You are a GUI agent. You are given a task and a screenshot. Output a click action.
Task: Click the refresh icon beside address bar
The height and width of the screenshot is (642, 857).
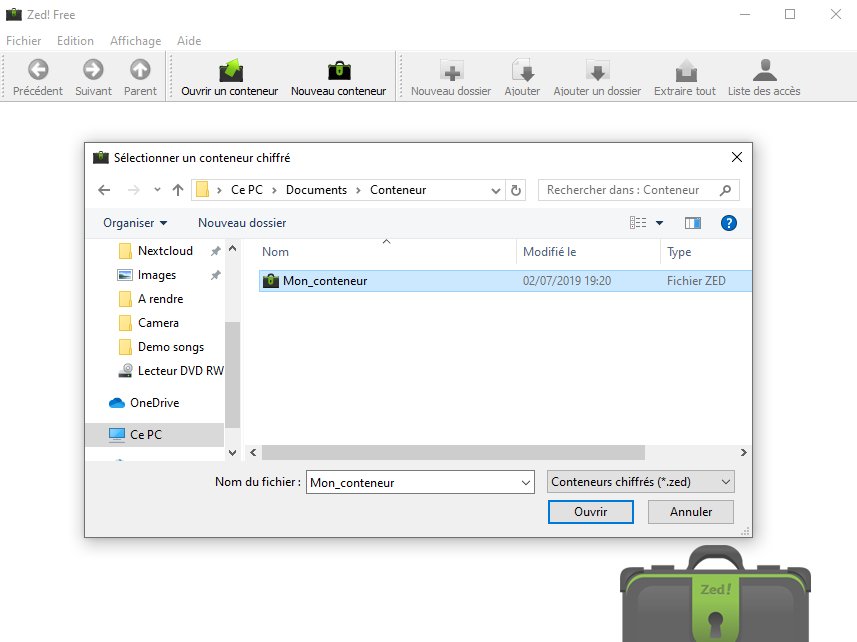coord(515,190)
